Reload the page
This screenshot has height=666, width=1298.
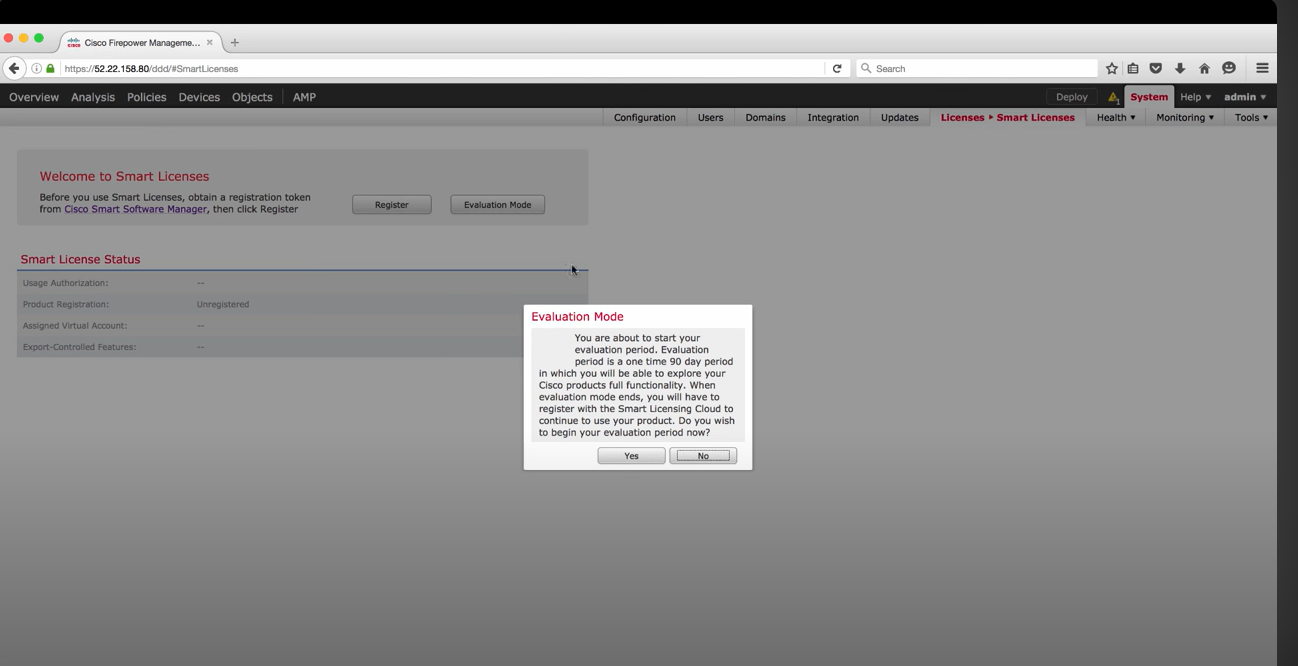(x=837, y=68)
